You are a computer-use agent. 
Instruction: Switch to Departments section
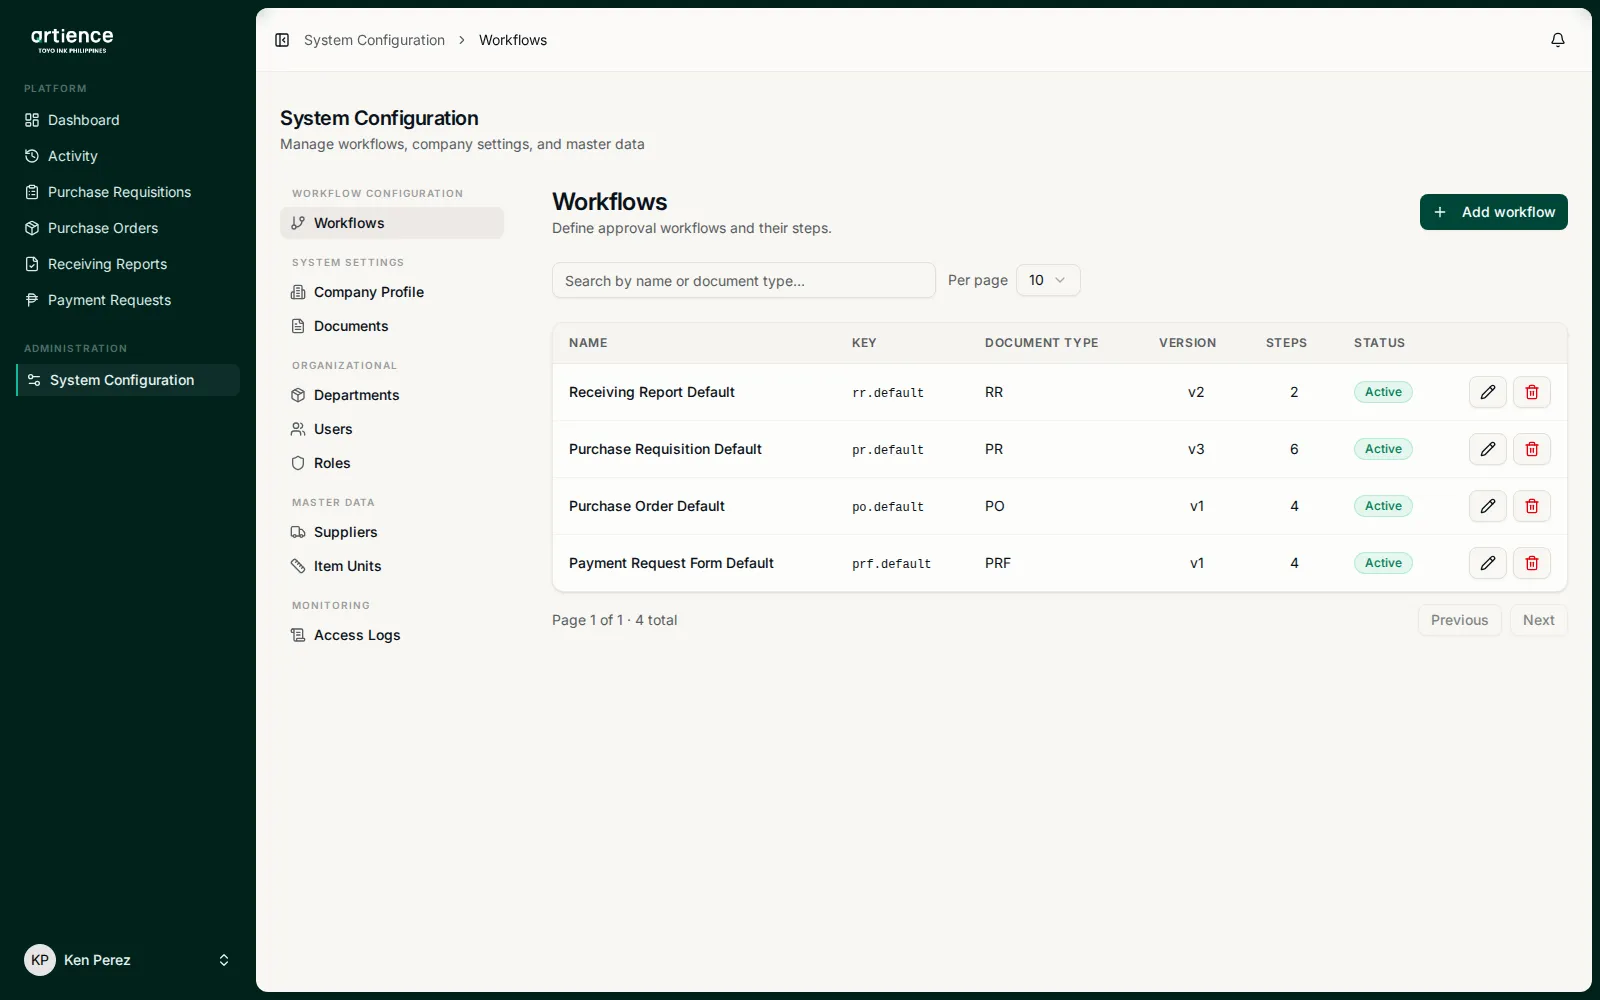(392, 395)
